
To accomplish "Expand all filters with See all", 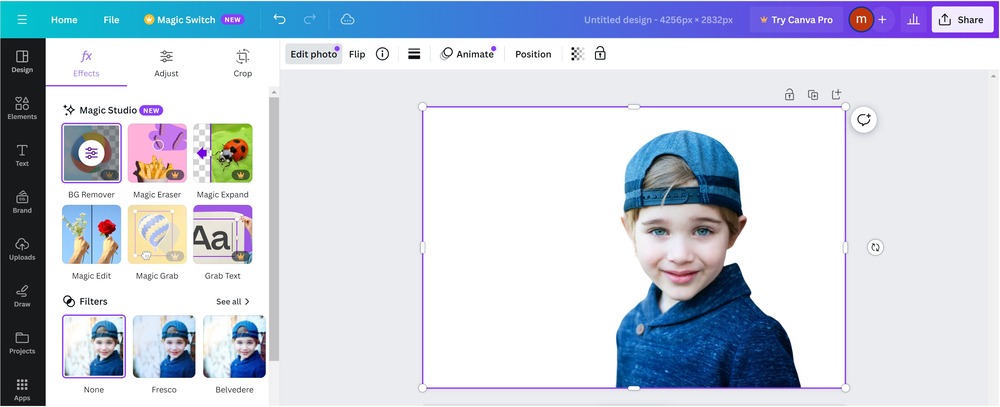I will point(233,301).
